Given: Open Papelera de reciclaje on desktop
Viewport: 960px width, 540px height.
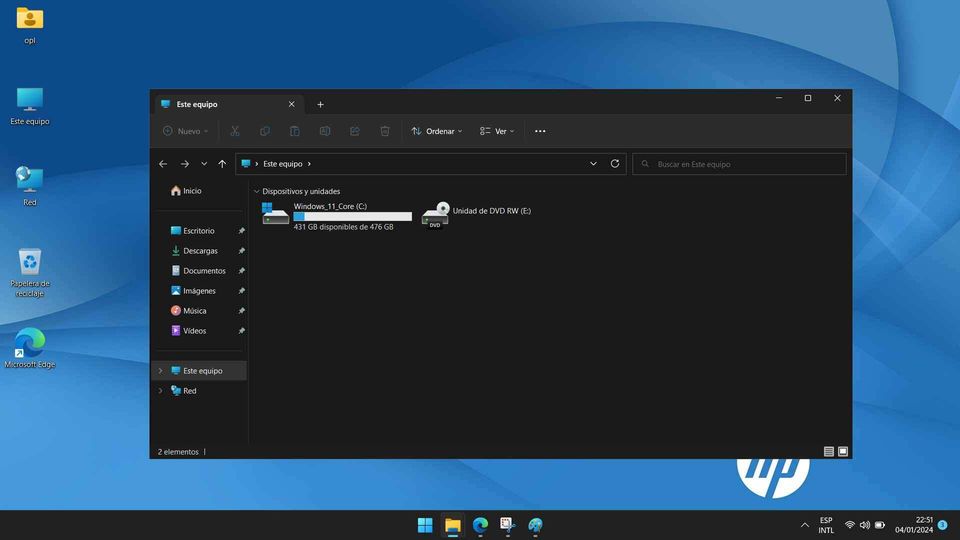Looking at the screenshot, I should (x=29, y=272).
